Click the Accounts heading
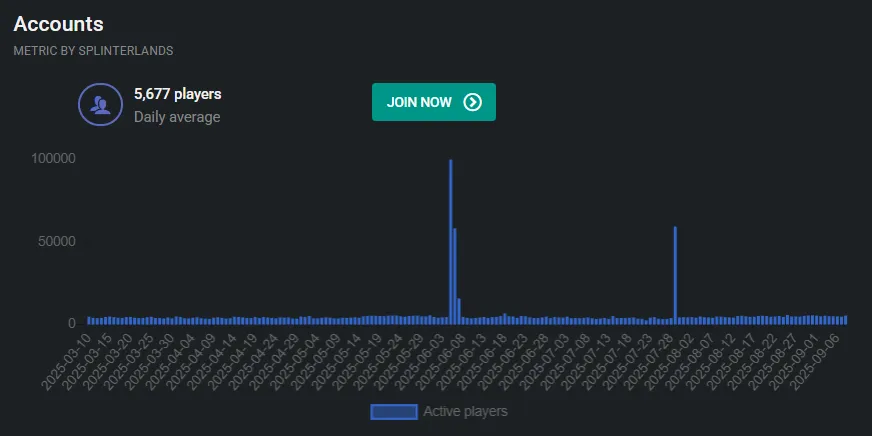872x436 pixels. 58,24
